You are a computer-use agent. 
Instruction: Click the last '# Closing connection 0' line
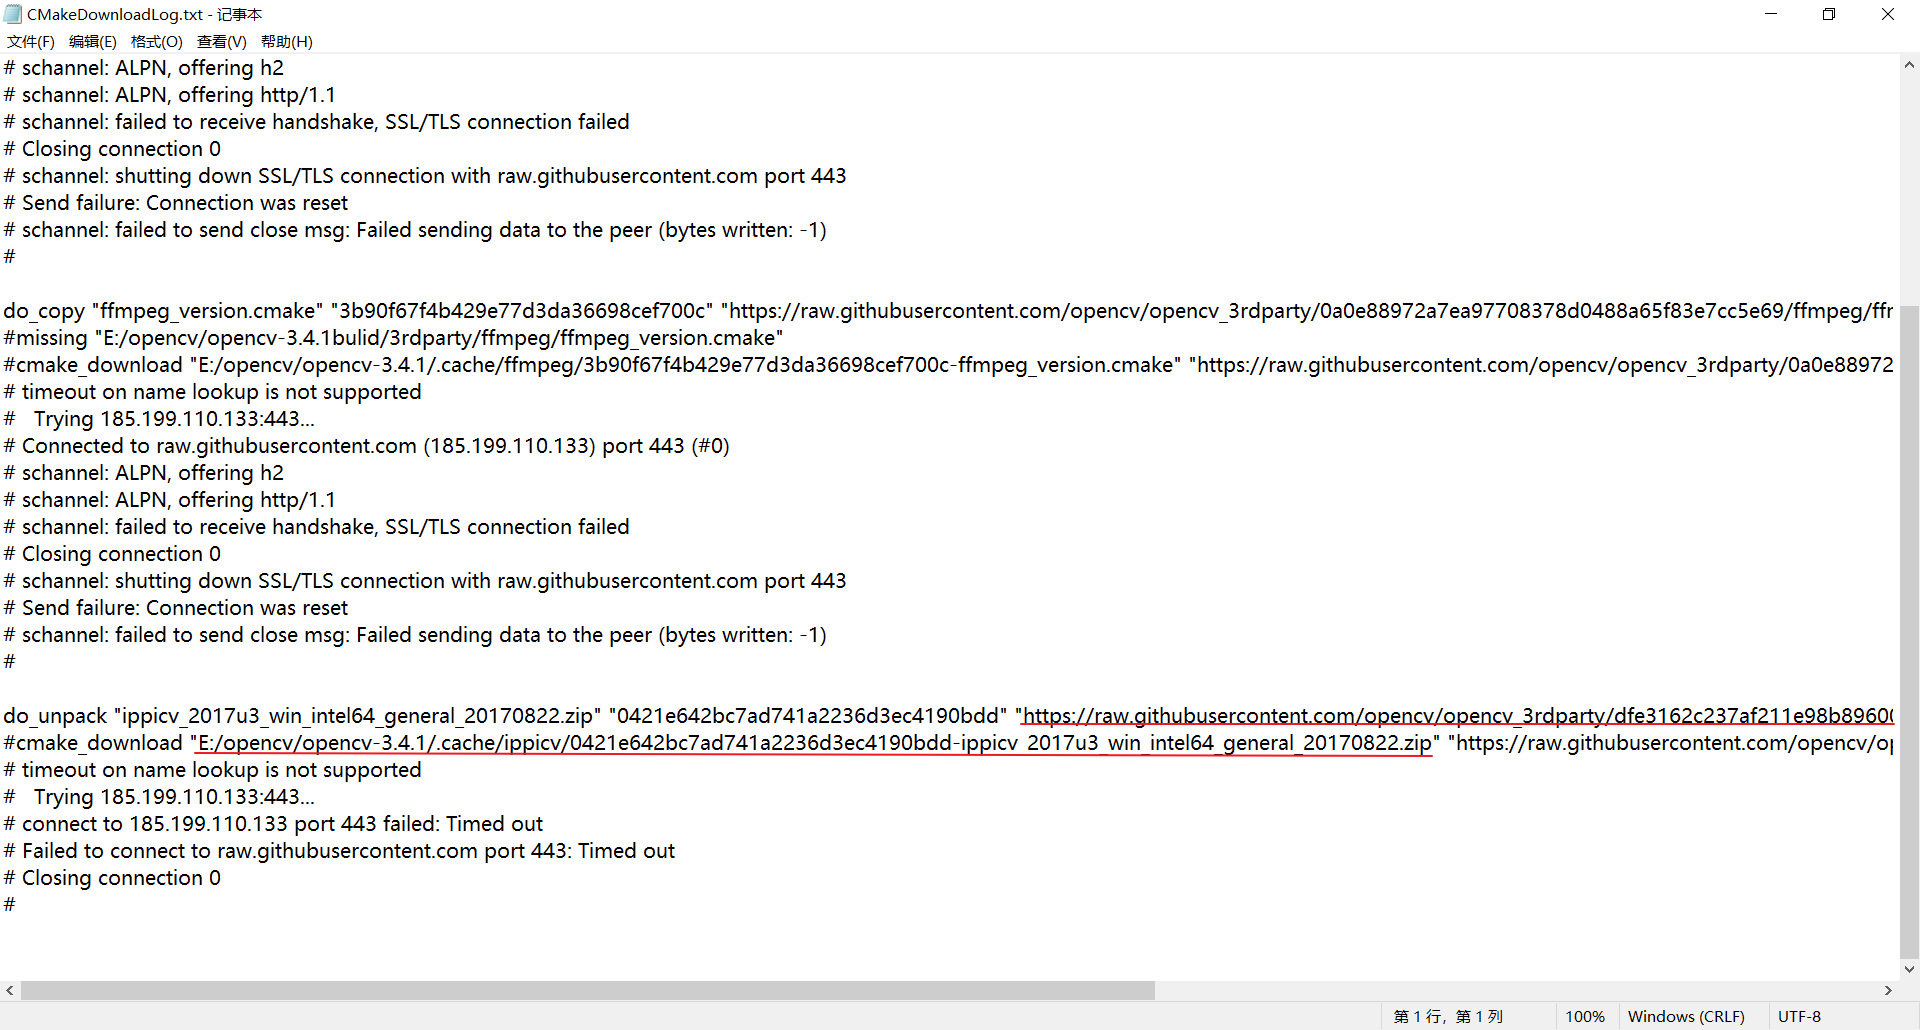[x=112, y=878]
